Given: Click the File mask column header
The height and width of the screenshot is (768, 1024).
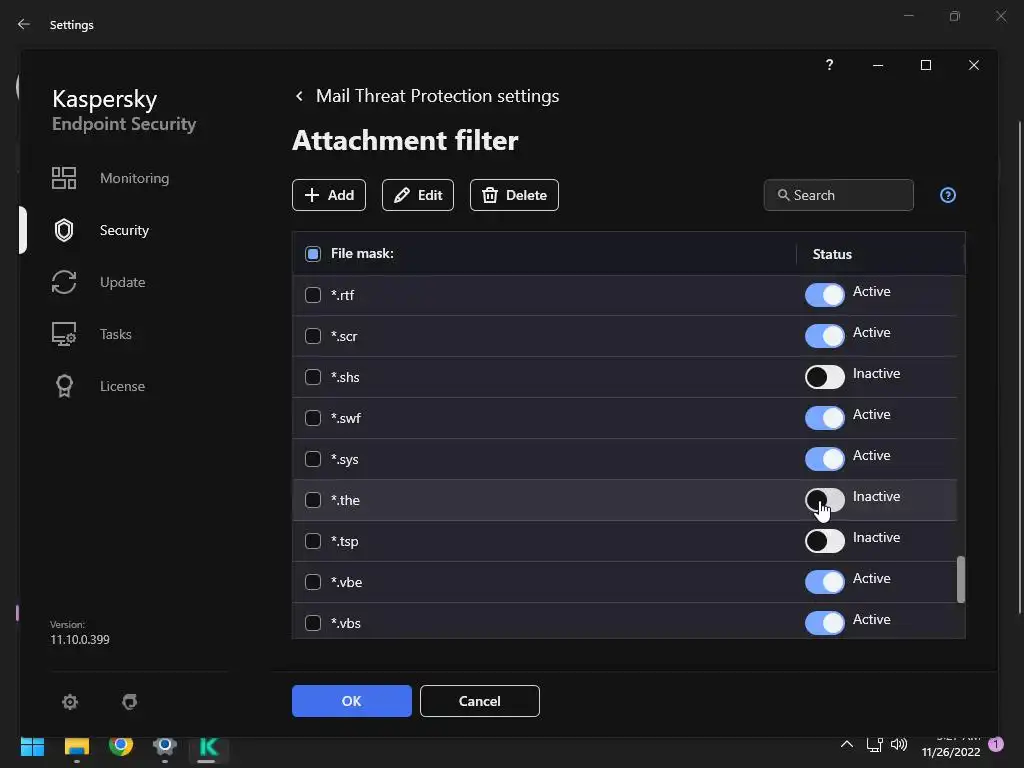Looking at the screenshot, I should coord(362,253).
